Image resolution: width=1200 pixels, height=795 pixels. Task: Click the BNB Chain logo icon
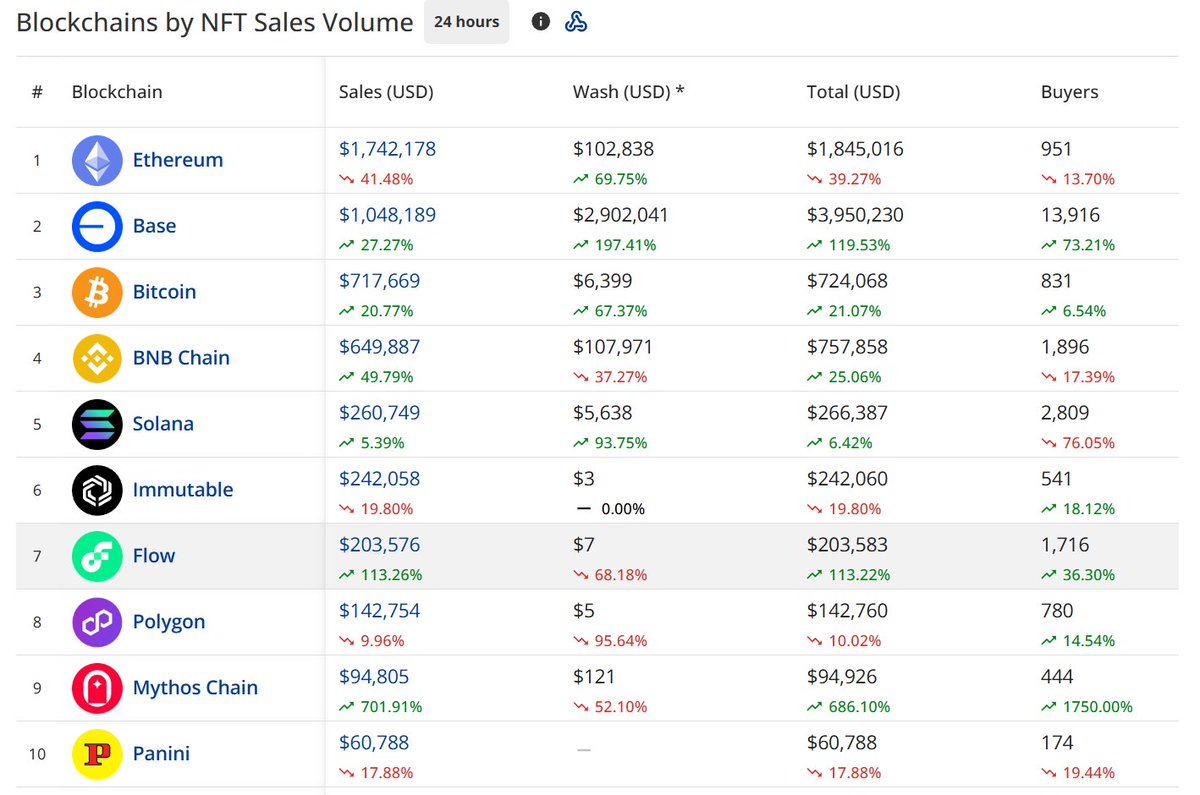pos(97,358)
